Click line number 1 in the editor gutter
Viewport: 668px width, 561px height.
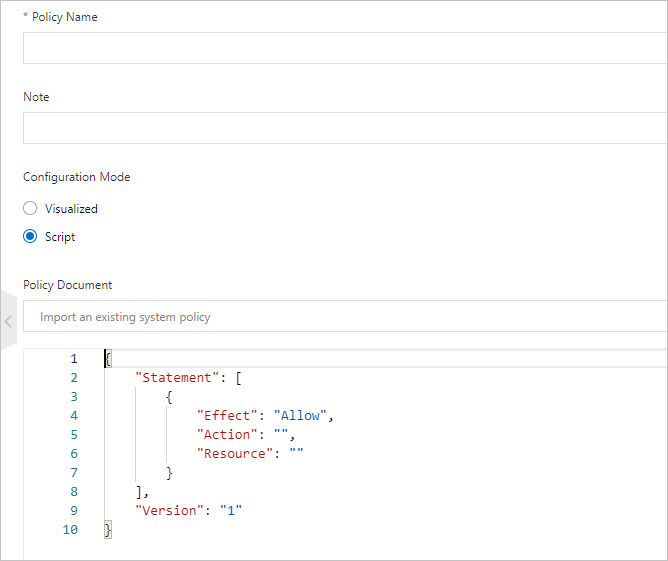click(x=74, y=359)
